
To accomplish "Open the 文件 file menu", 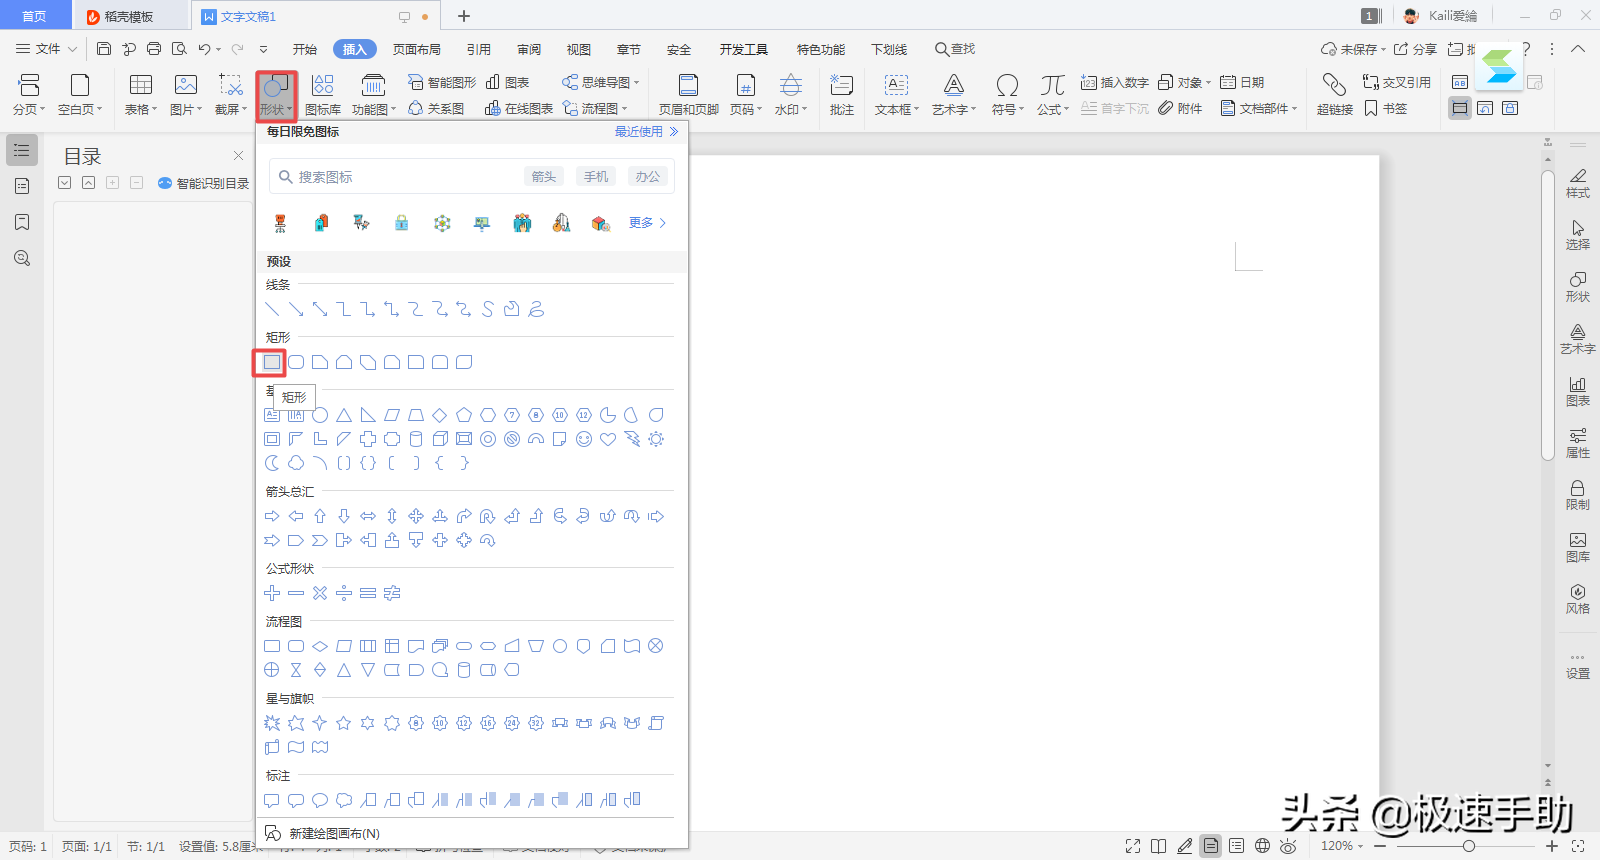I will coord(46,48).
